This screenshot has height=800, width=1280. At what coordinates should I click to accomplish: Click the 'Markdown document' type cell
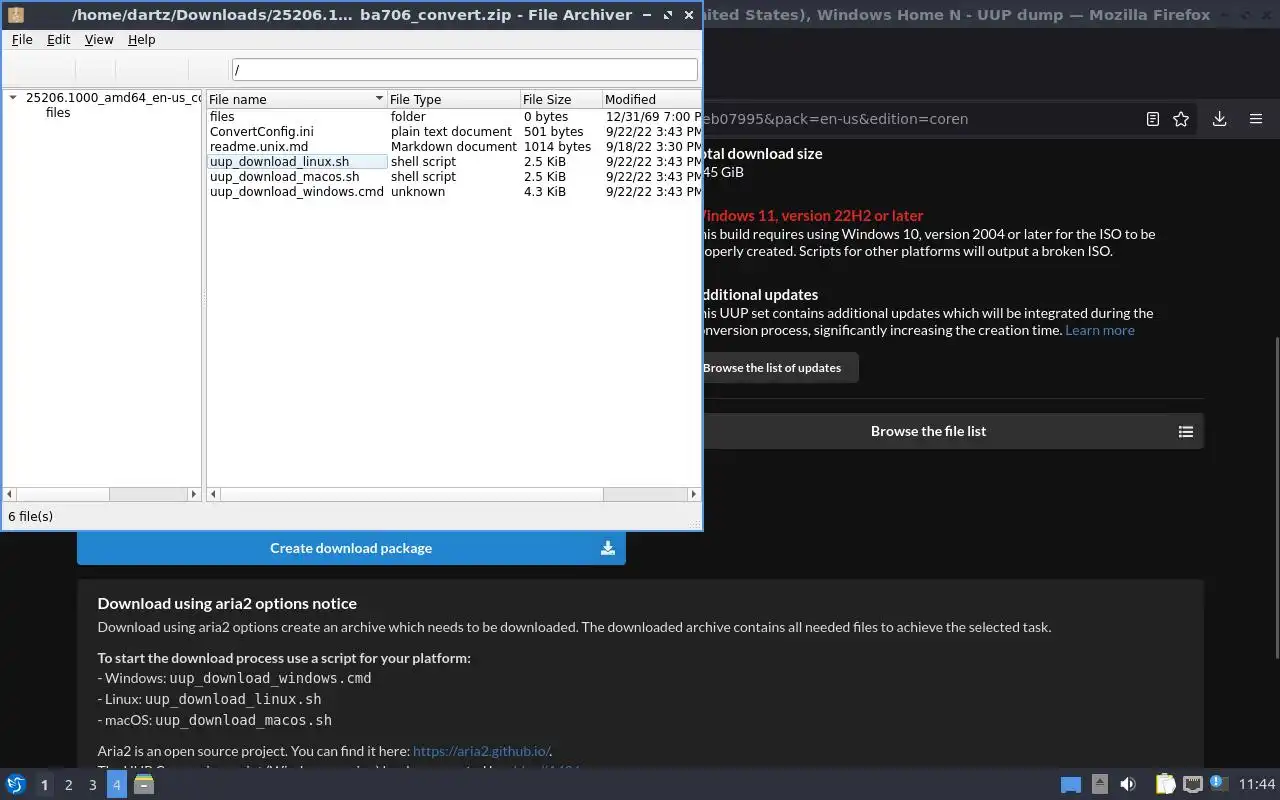[x=454, y=147]
